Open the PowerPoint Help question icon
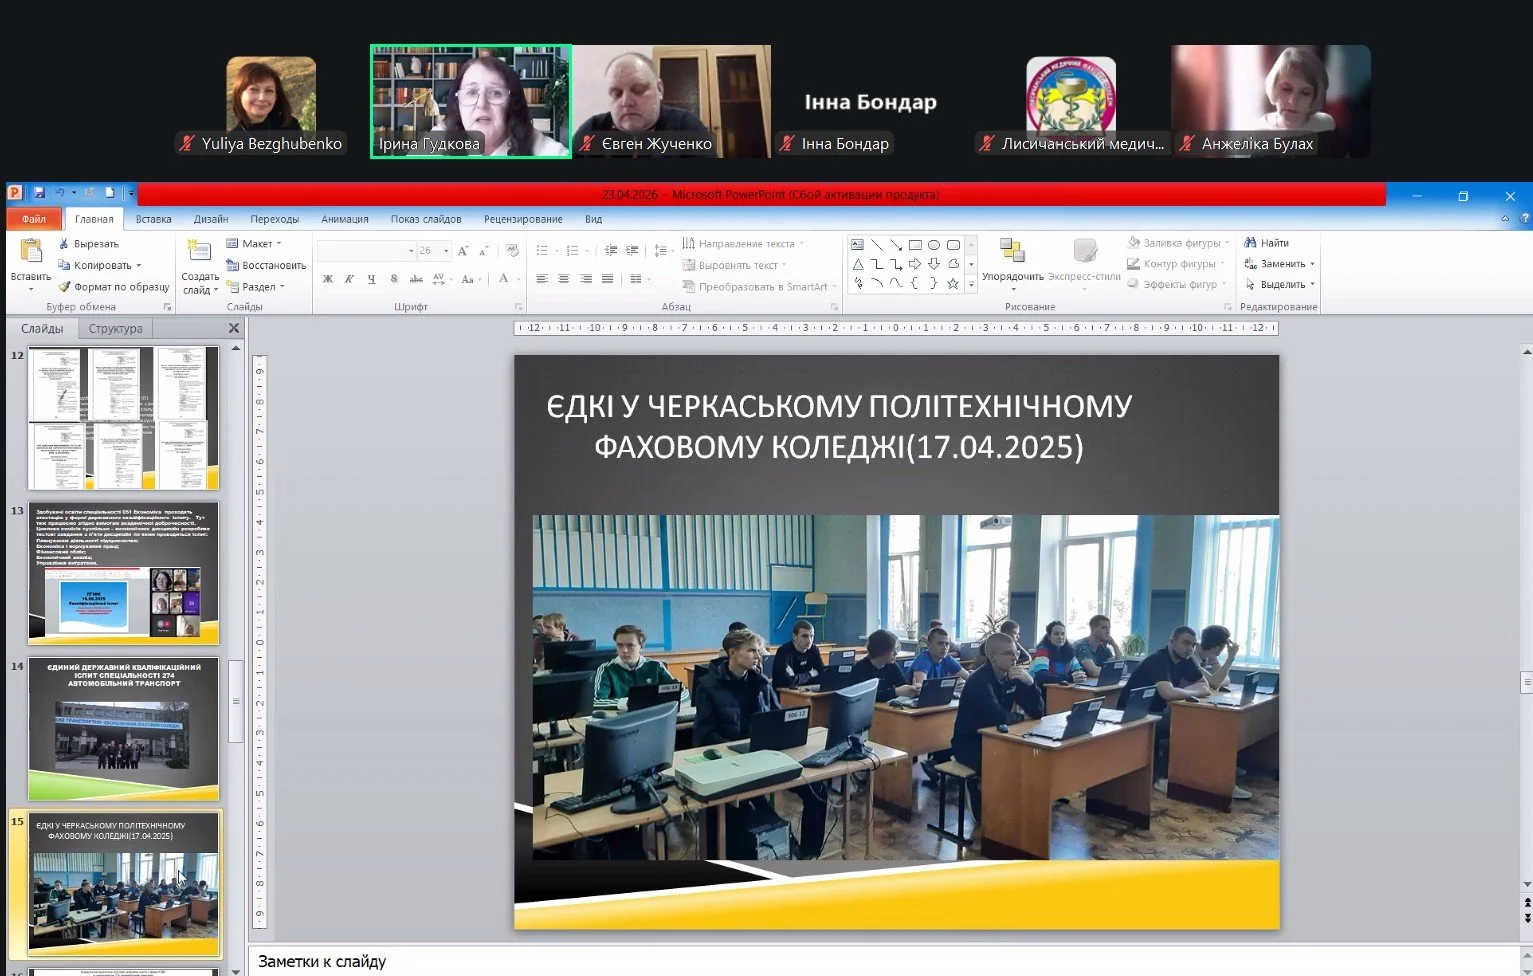 pos(1525,218)
